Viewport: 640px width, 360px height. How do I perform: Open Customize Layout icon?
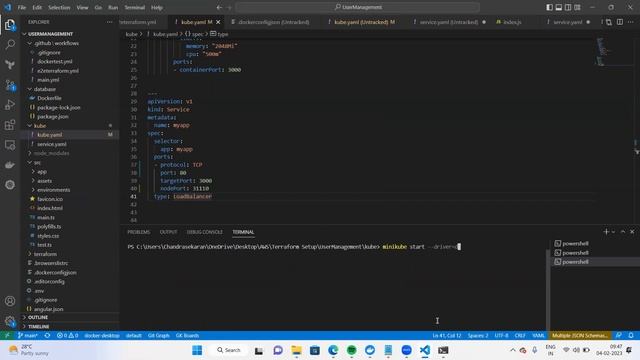pos(577,7)
